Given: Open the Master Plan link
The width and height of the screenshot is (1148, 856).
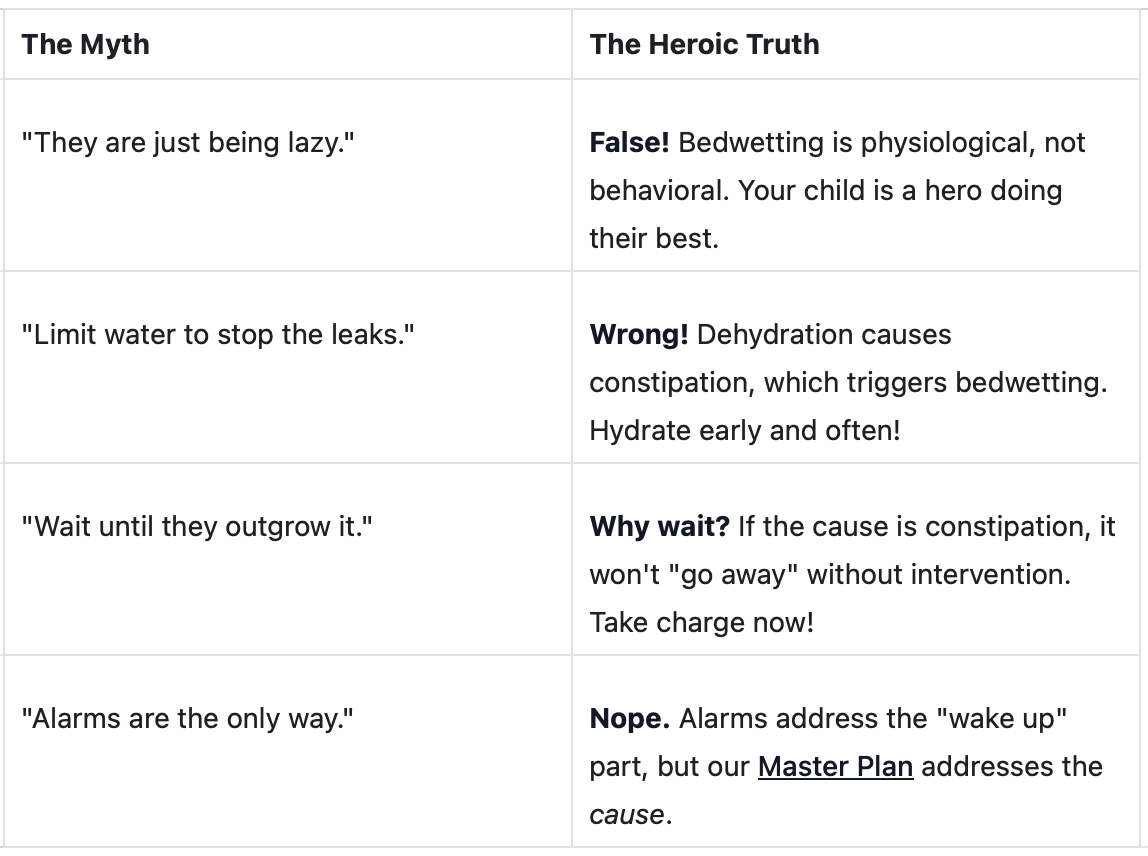Looking at the screenshot, I should coord(835,767).
